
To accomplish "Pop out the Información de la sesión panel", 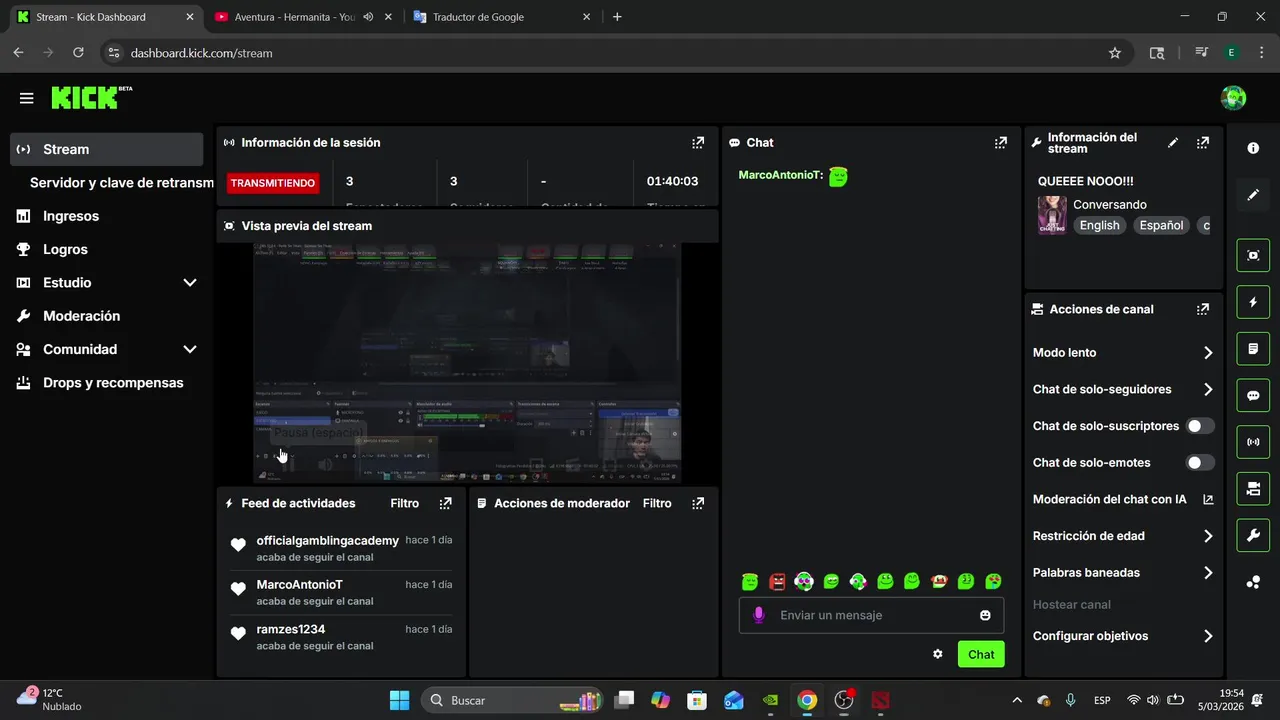I will click(x=698, y=143).
